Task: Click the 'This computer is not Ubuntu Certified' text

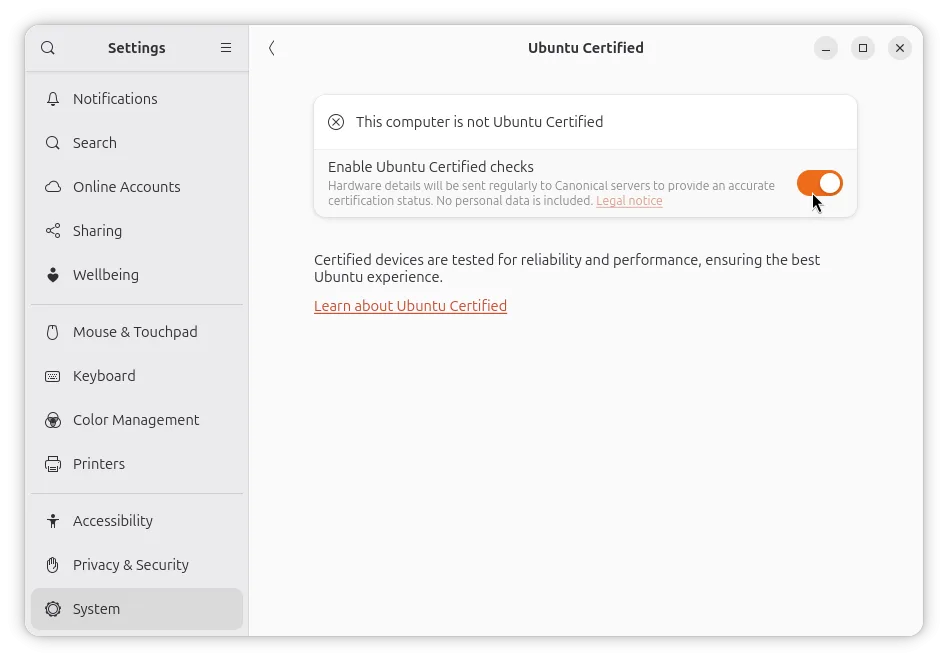Action: pos(479,122)
